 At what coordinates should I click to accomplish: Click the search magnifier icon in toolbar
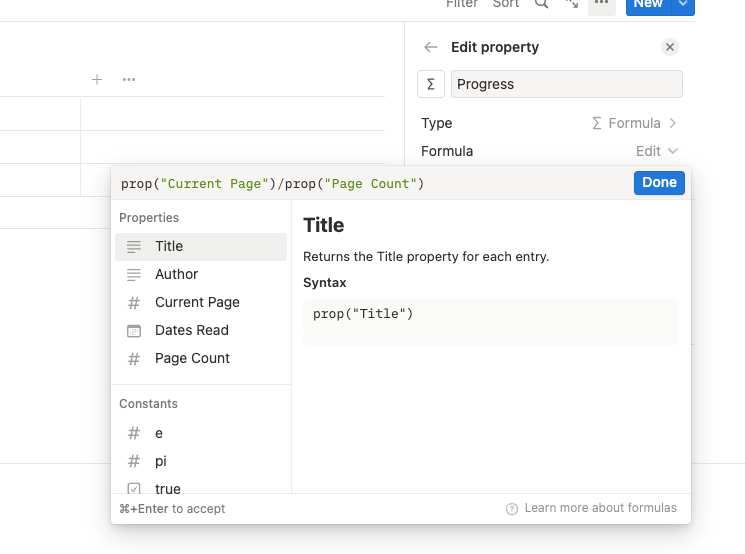[541, 4]
